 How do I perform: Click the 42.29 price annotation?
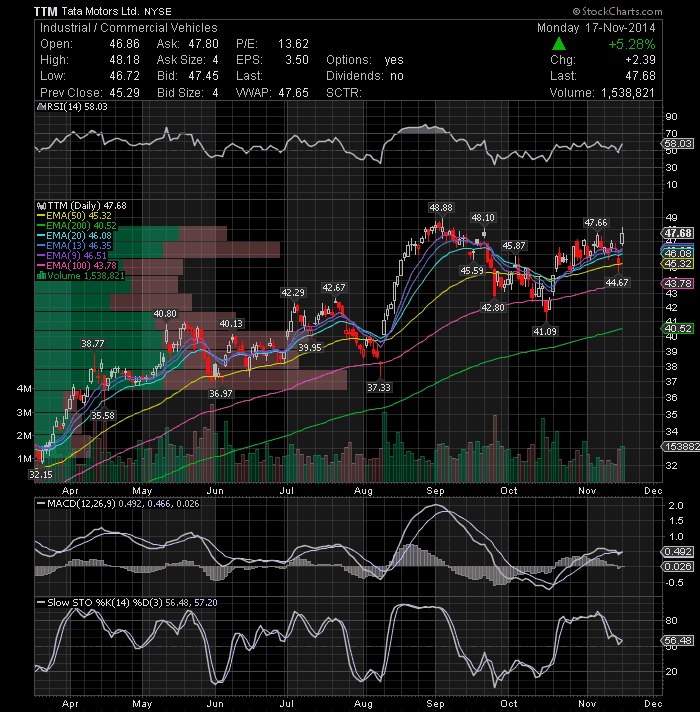click(x=293, y=292)
